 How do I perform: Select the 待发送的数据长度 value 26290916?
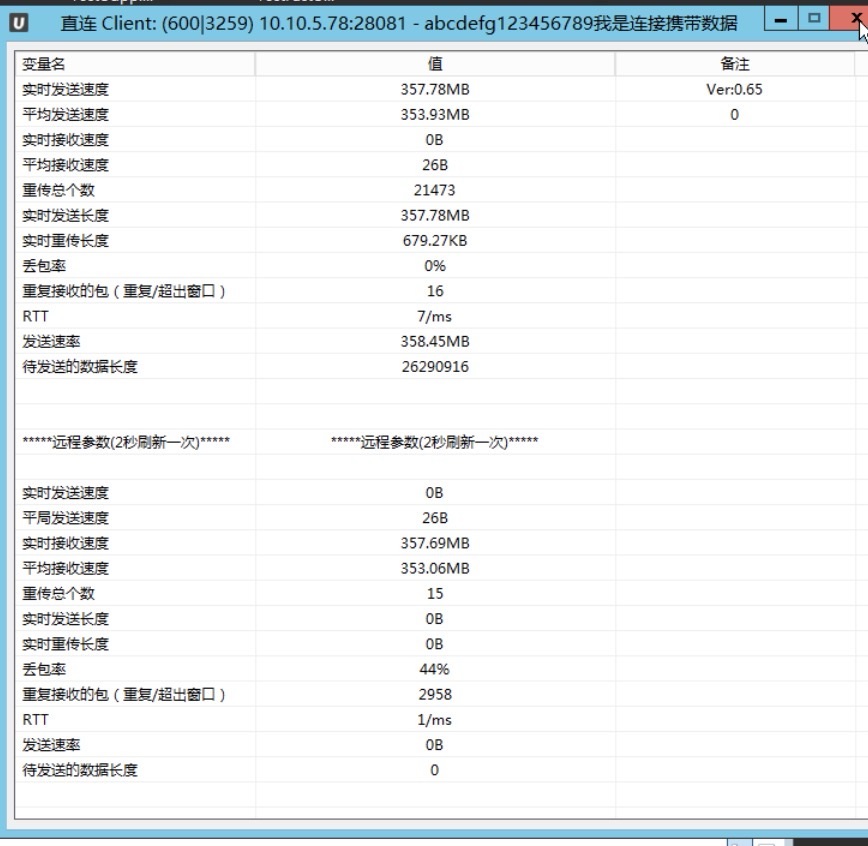(x=435, y=367)
